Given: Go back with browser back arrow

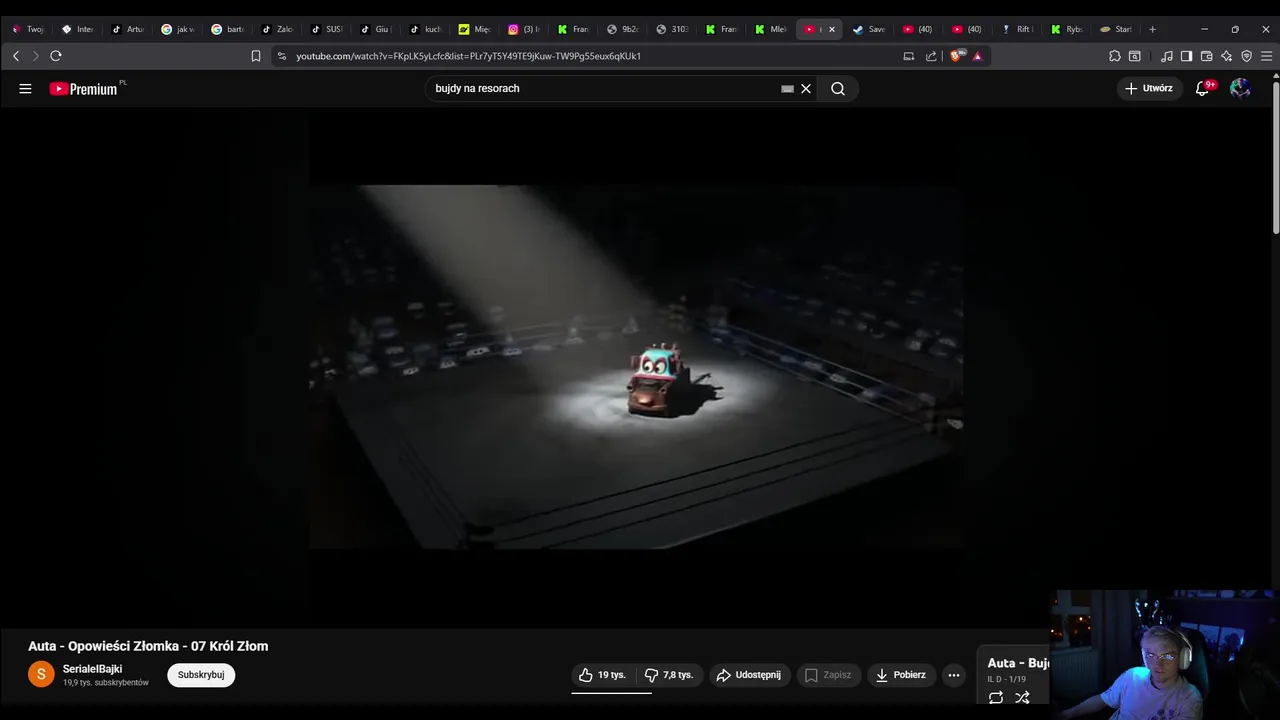Looking at the screenshot, I should [x=16, y=56].
